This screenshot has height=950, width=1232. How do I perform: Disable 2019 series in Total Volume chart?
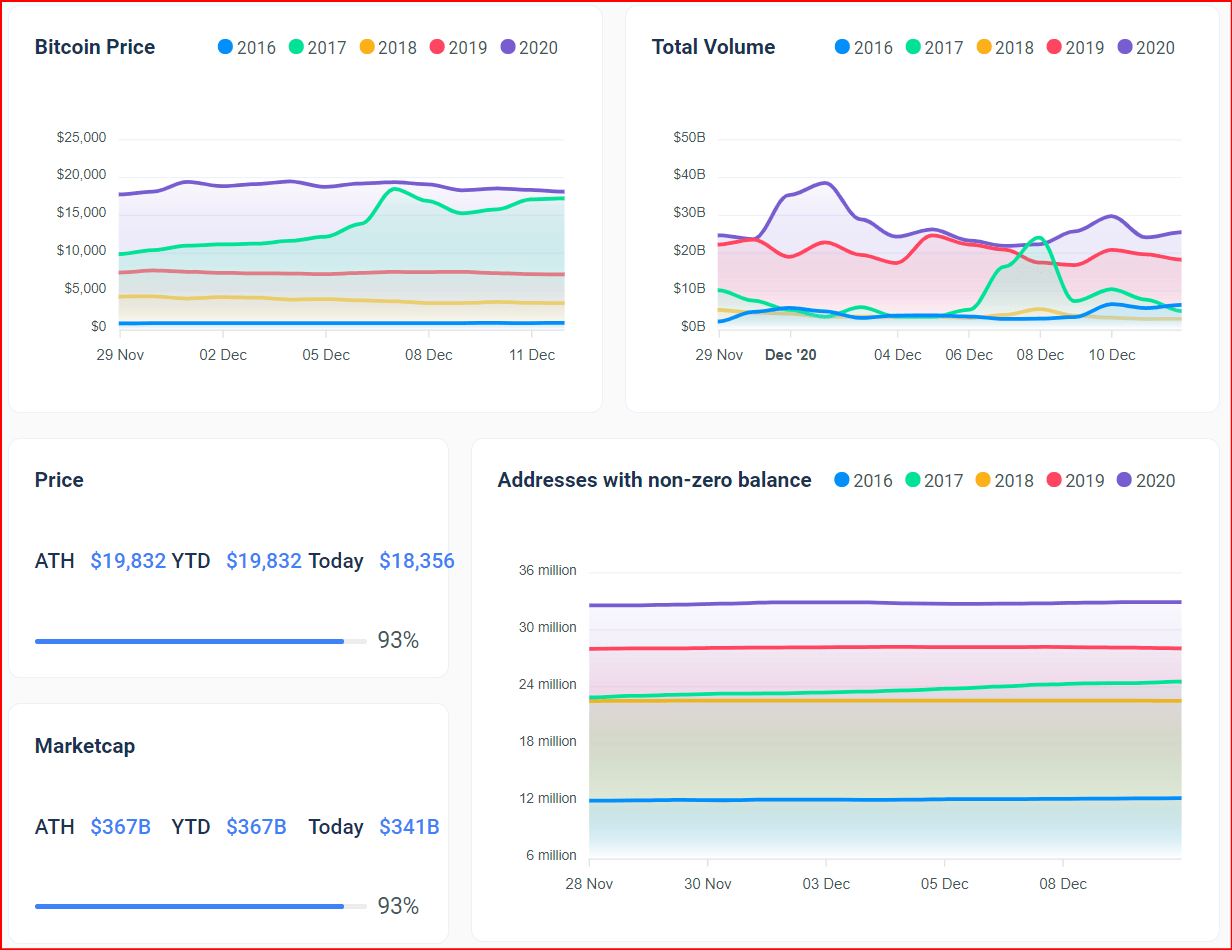[1075, 47]
